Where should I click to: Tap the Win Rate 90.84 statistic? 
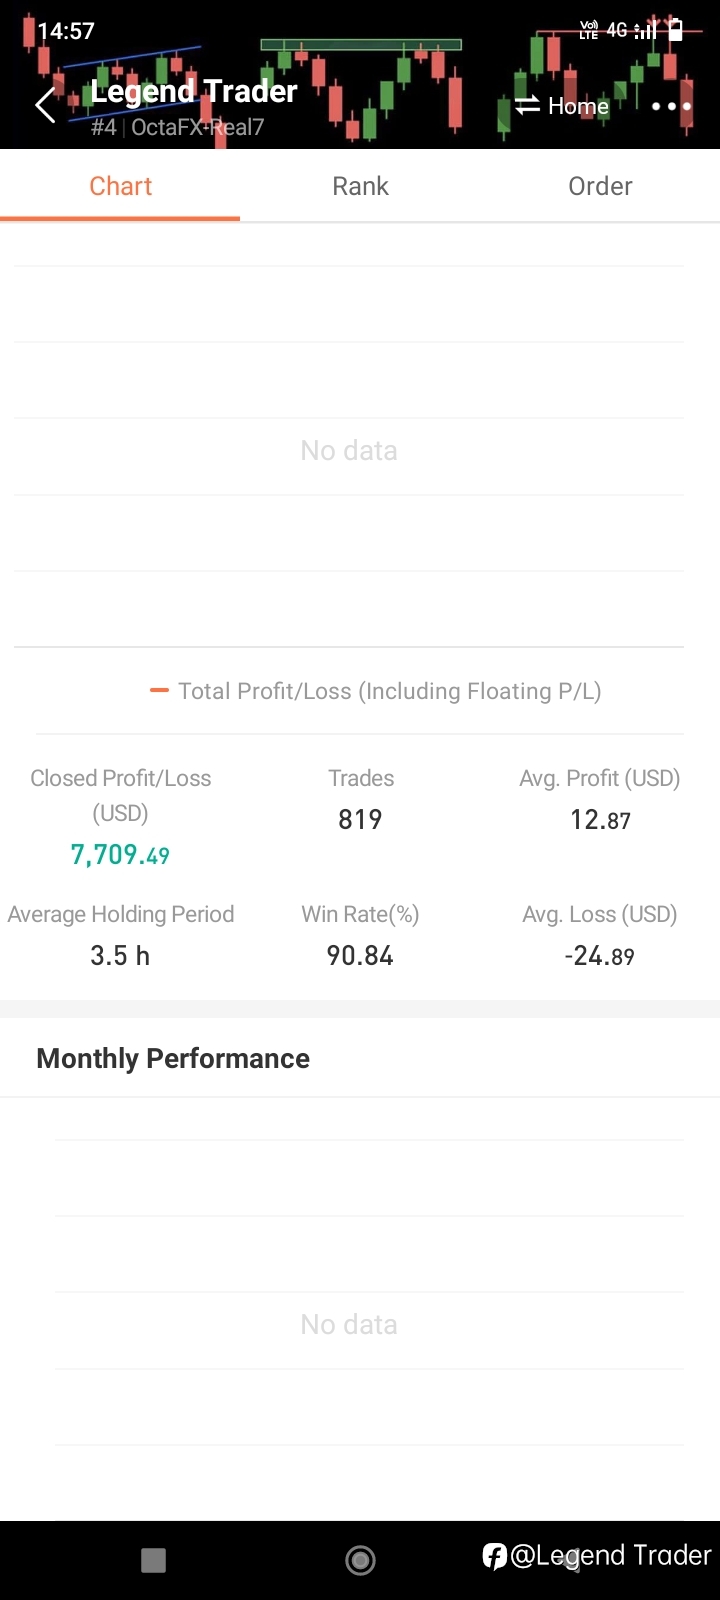pos(360,955)
